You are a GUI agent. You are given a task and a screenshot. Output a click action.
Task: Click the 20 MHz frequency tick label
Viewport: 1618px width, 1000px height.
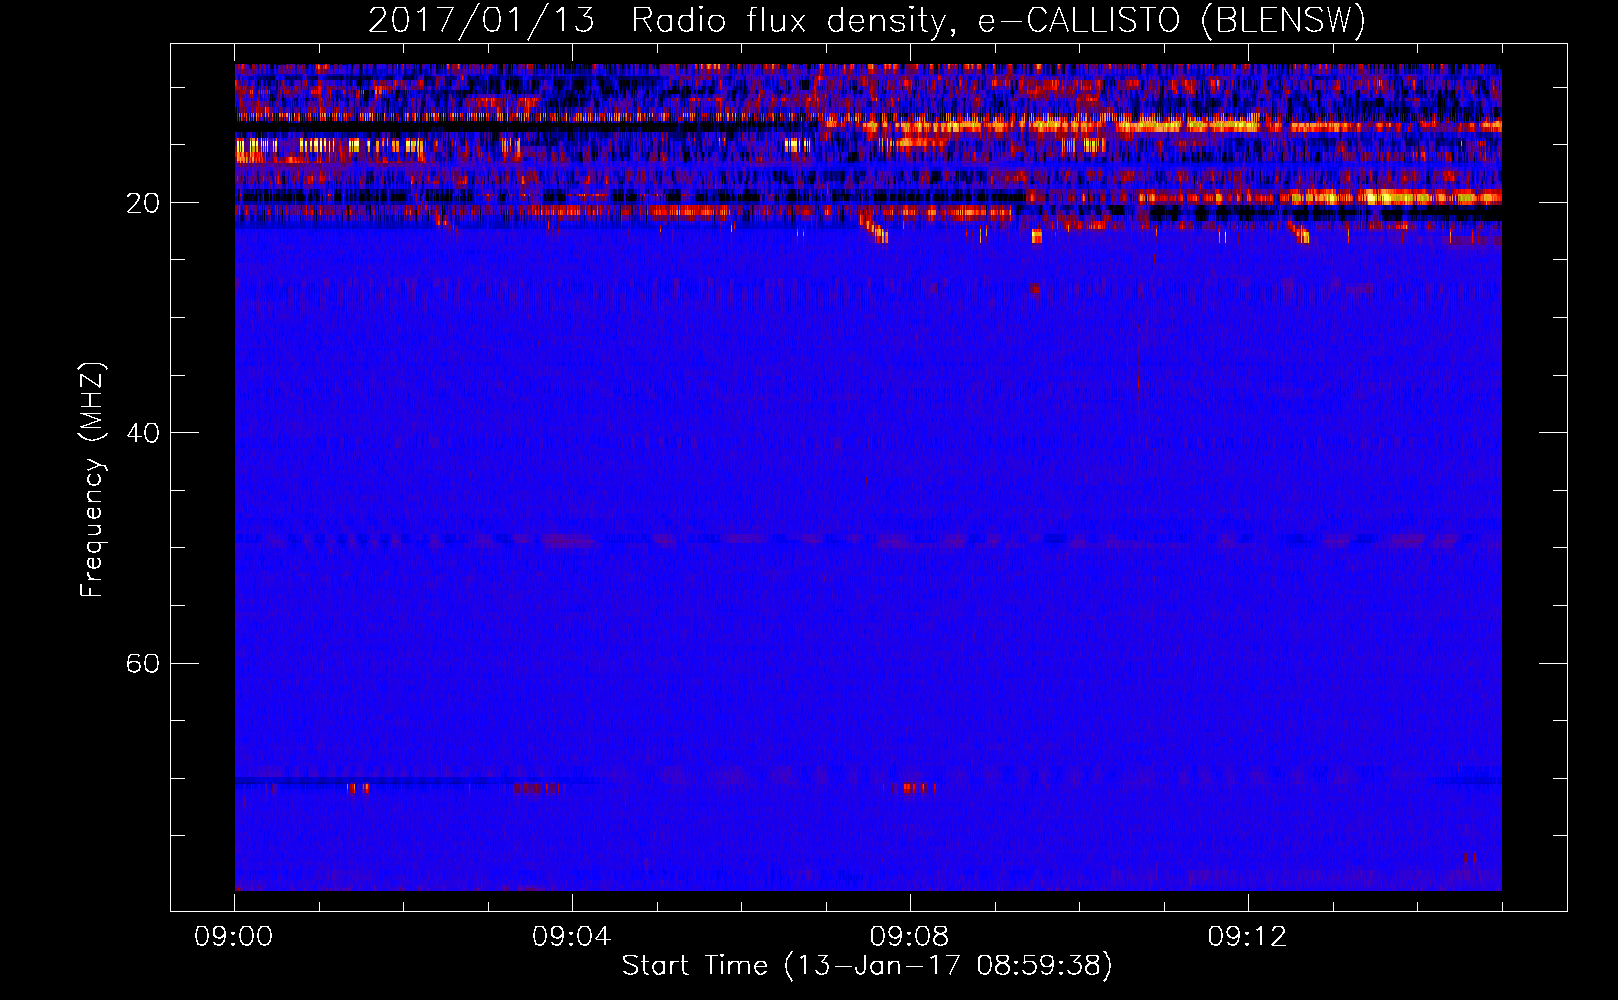click(x=143, y=203)
